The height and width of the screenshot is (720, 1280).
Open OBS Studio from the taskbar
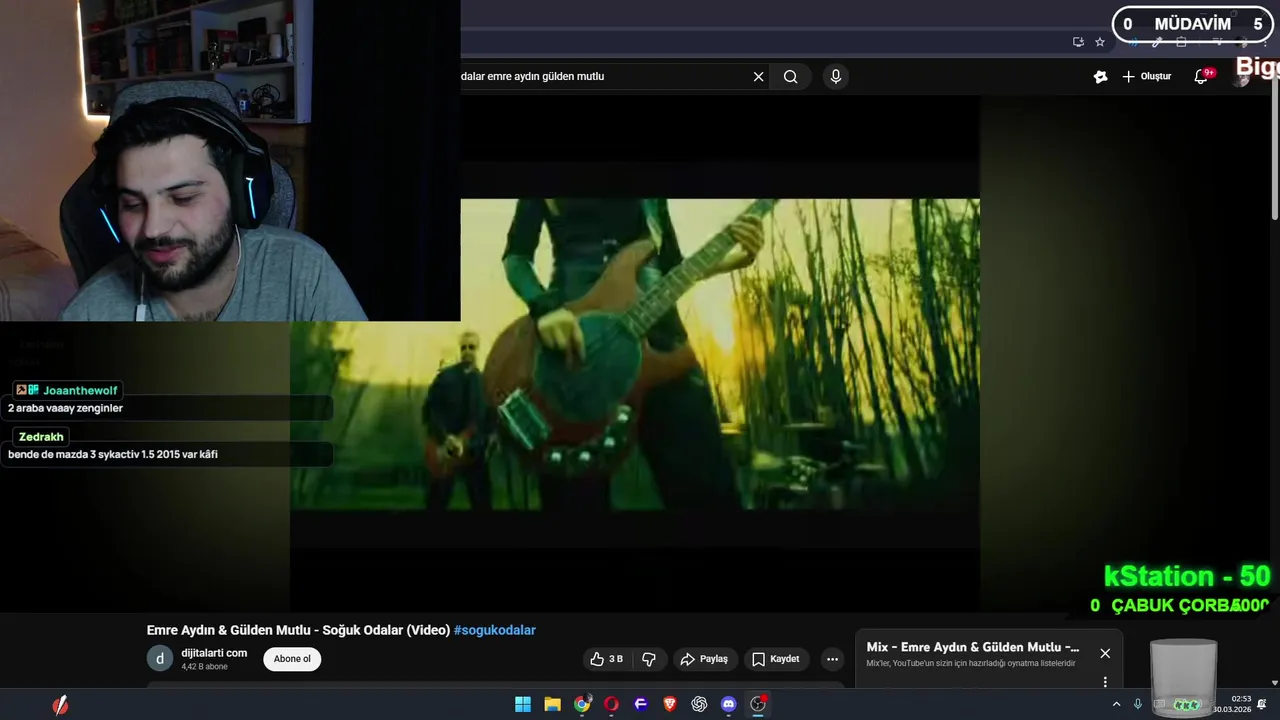tap(758, 704)
